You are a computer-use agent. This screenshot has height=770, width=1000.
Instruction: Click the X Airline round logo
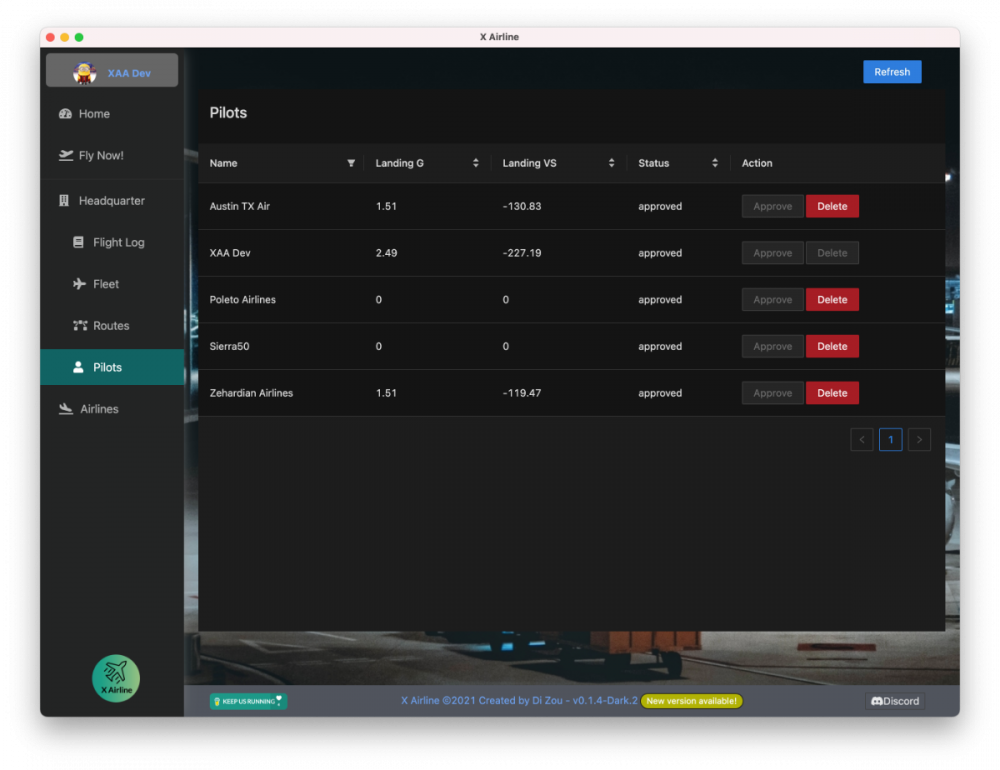(116, 678)
